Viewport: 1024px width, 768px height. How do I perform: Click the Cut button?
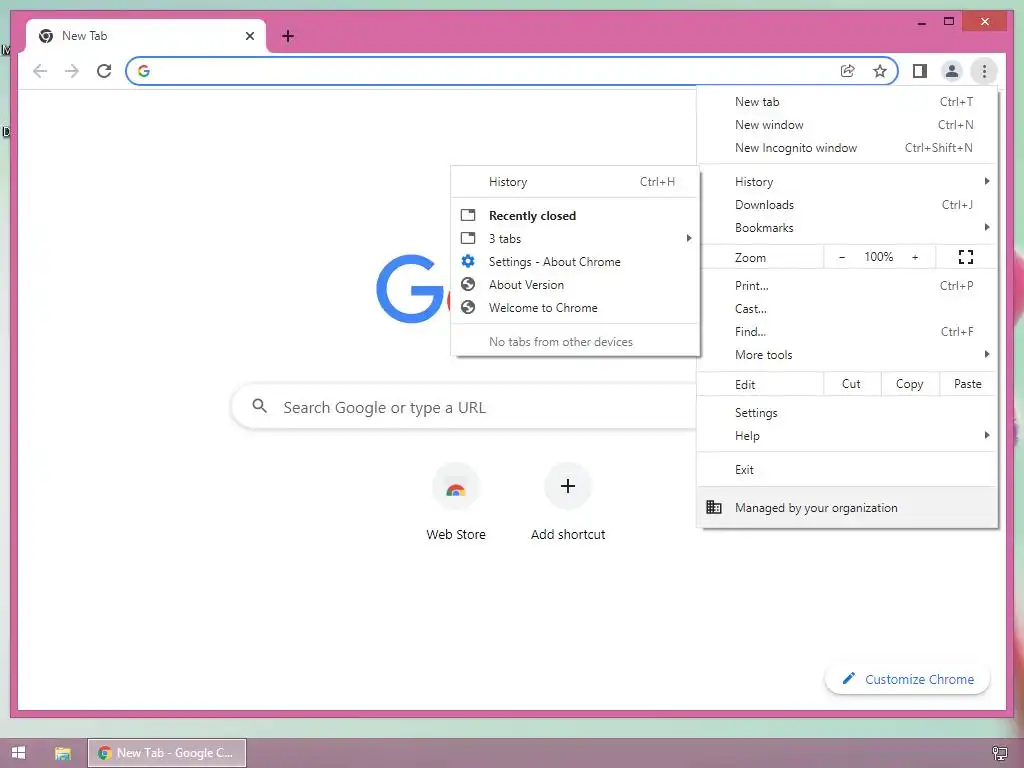[852, 384]
